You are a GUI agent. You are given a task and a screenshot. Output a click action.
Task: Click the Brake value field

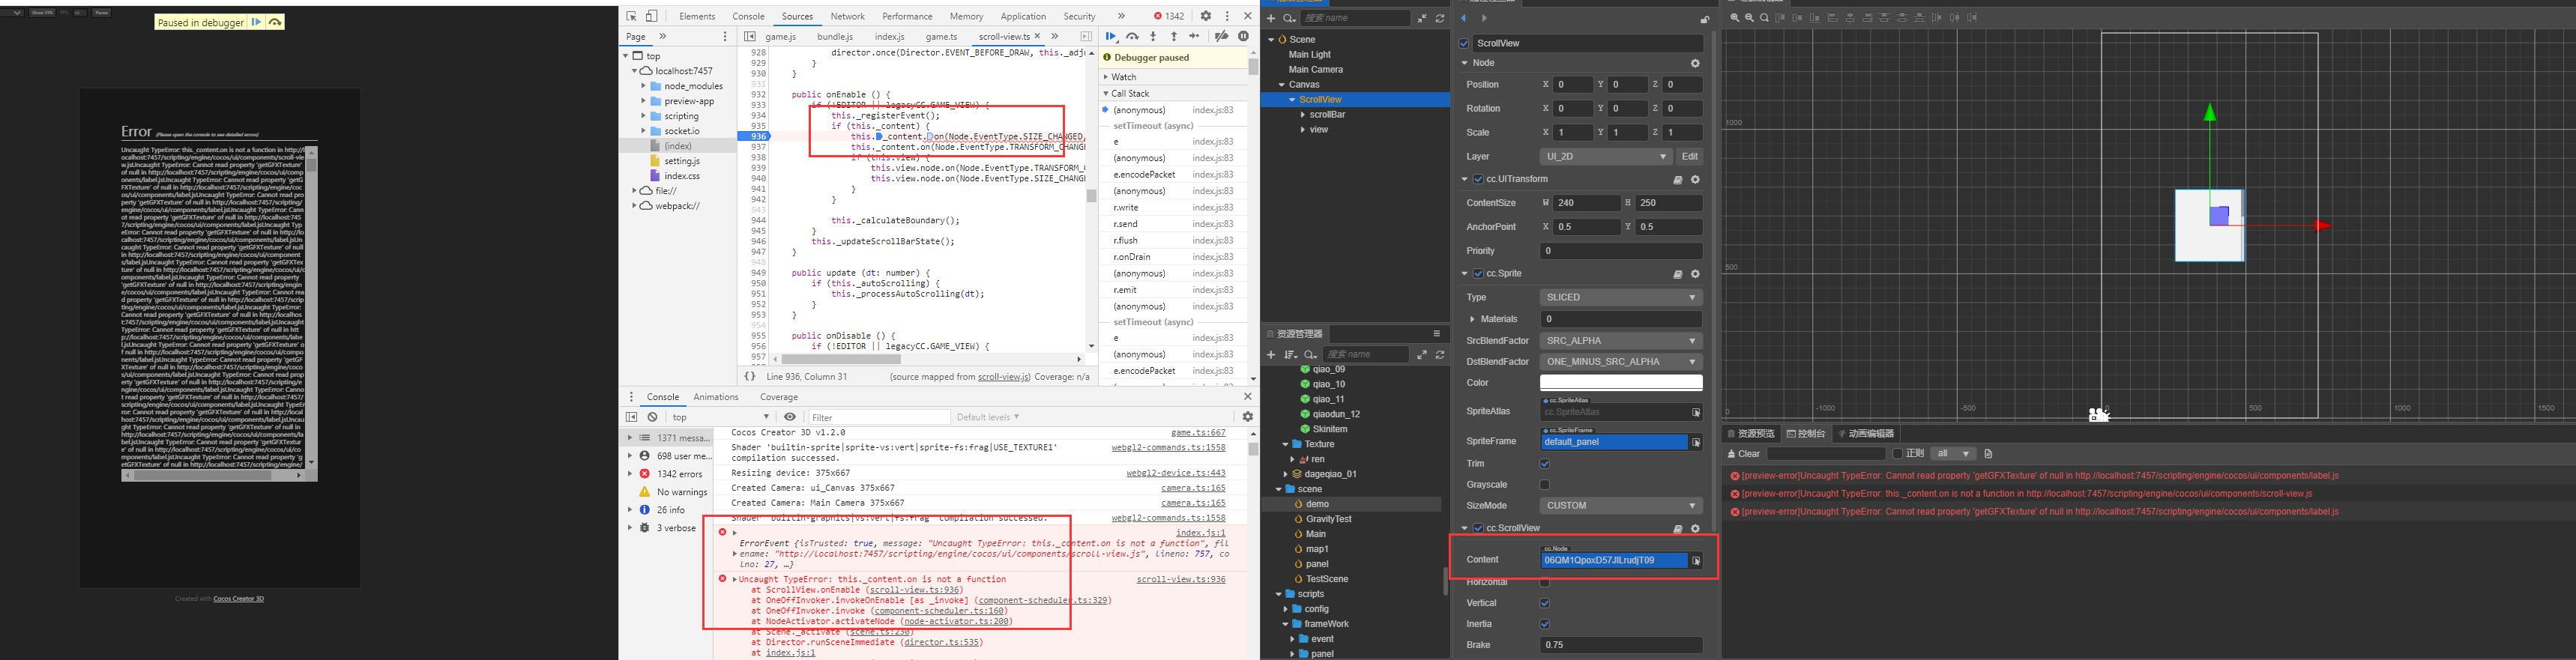point(1621,645)
